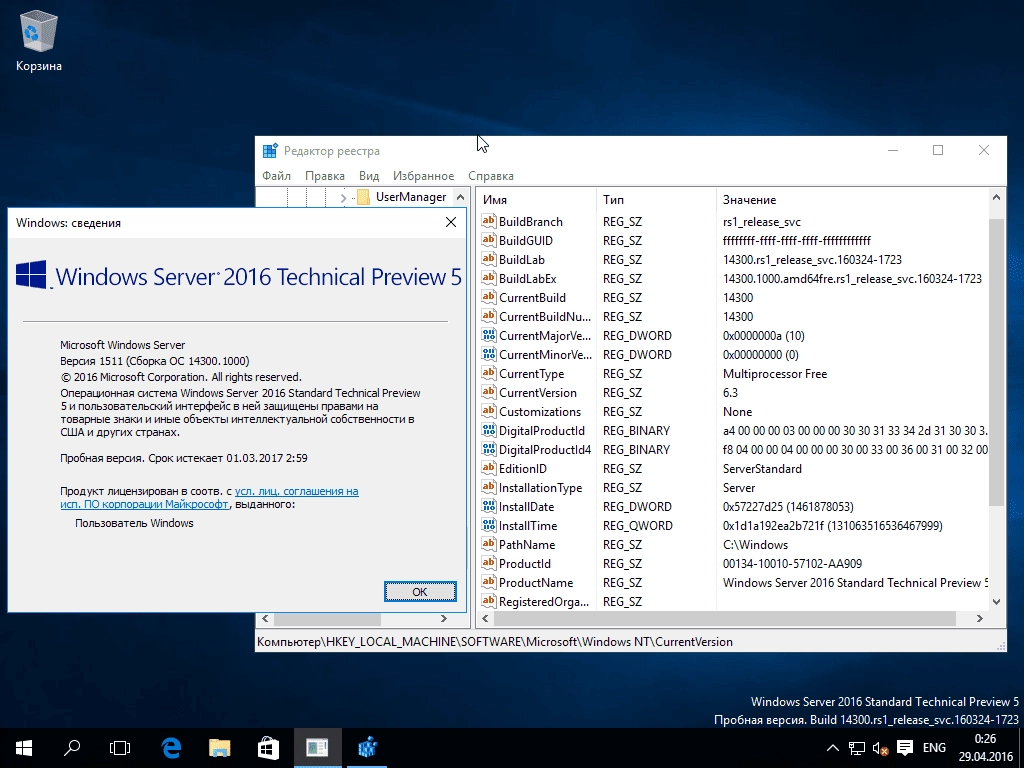Switch to Registry Editor taskbar icon
This screenshot has height=768, width=1024.
(367, 748)
